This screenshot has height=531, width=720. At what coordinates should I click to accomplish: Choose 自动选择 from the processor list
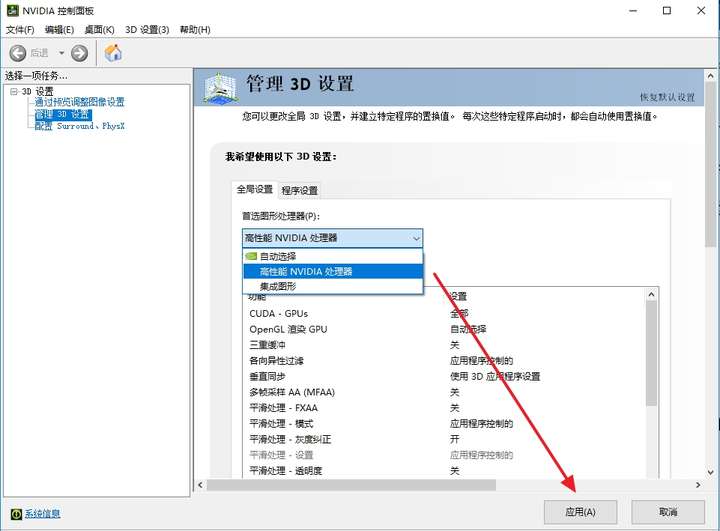pos(333,256)
